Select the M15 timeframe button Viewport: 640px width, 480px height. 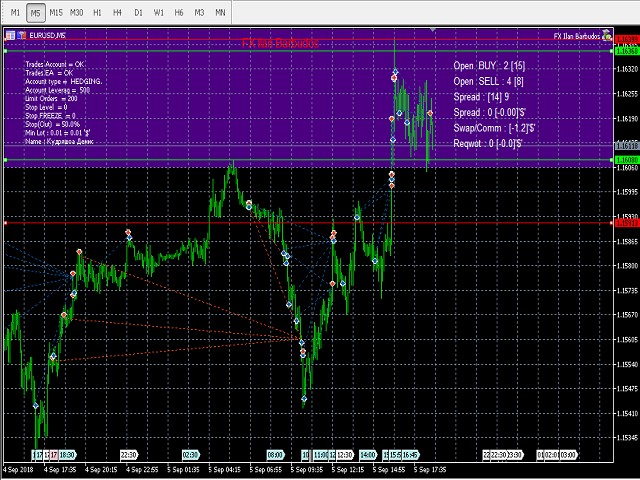[55, 12]
